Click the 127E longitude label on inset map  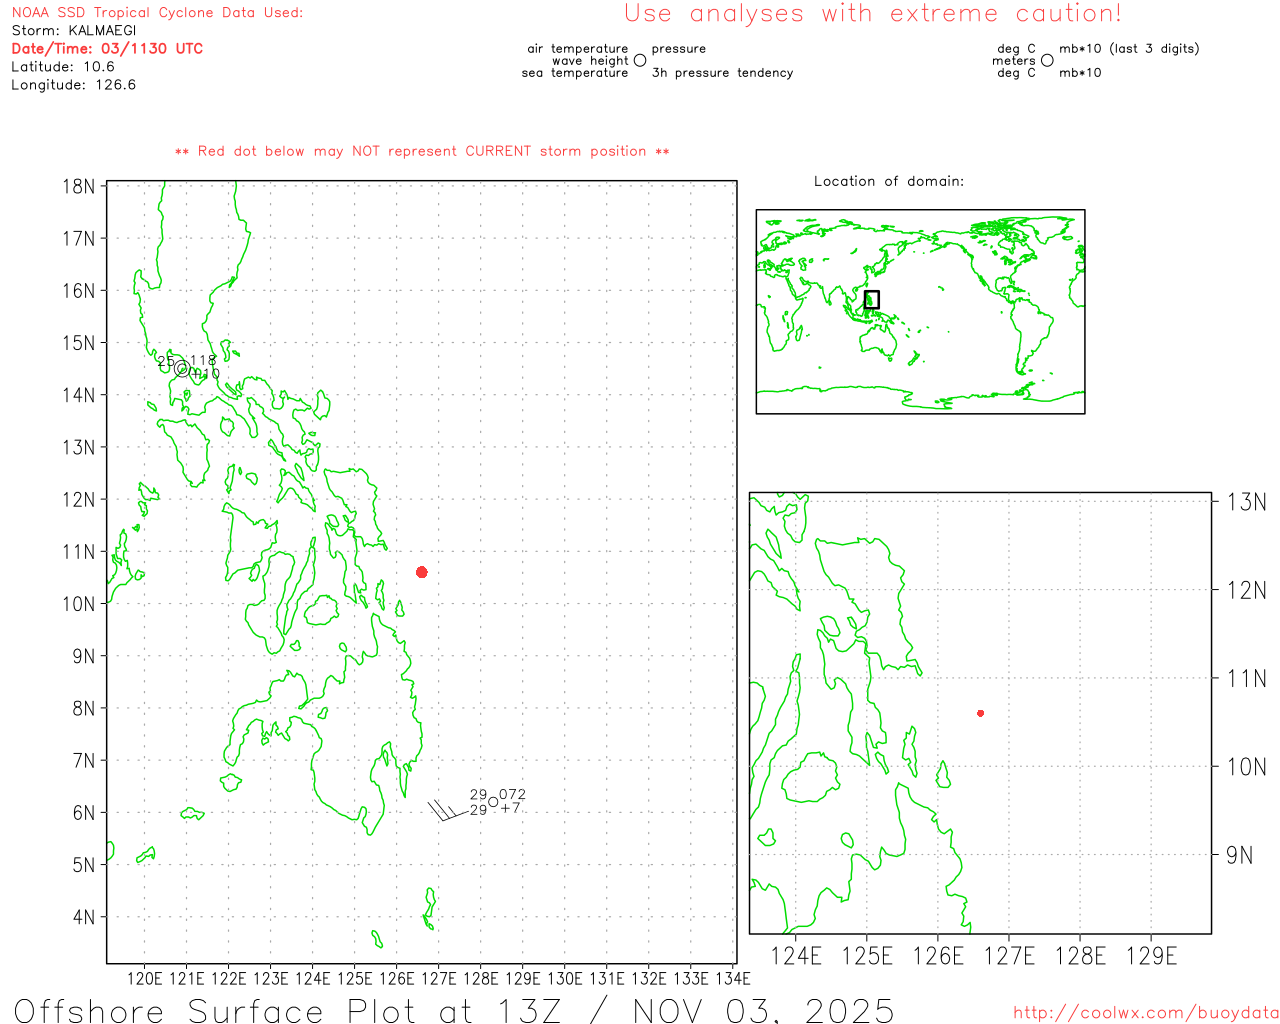(1008, 956)
